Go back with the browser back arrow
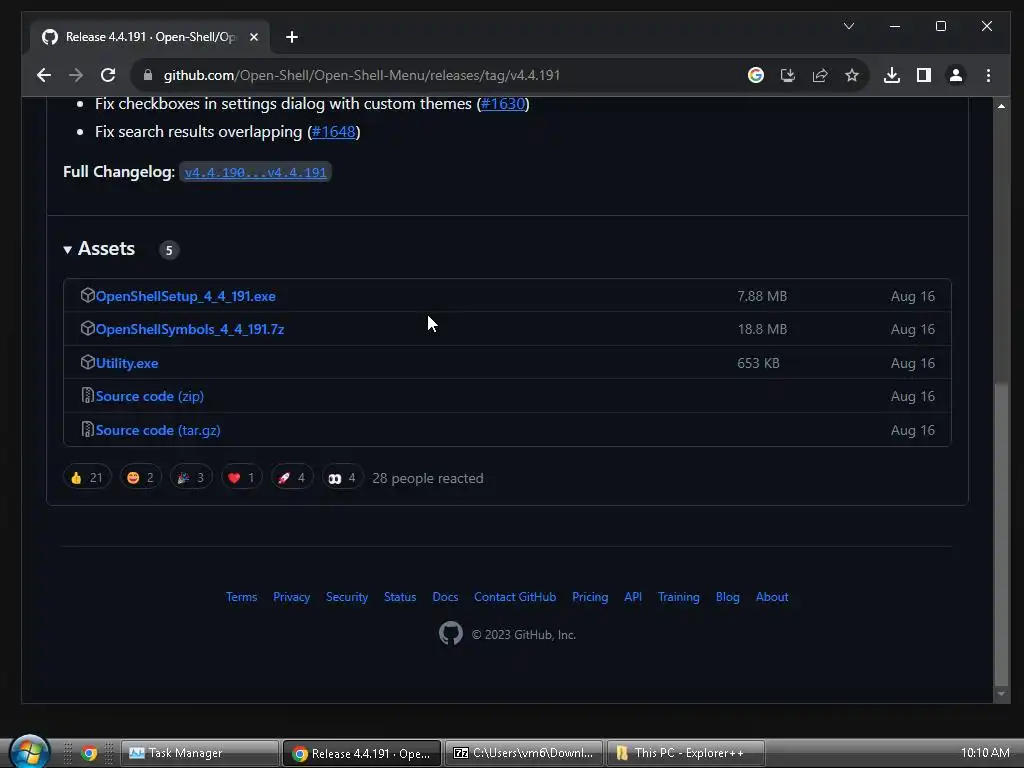This screenshot has height=768, width=1024. click(x=44, y=75)
